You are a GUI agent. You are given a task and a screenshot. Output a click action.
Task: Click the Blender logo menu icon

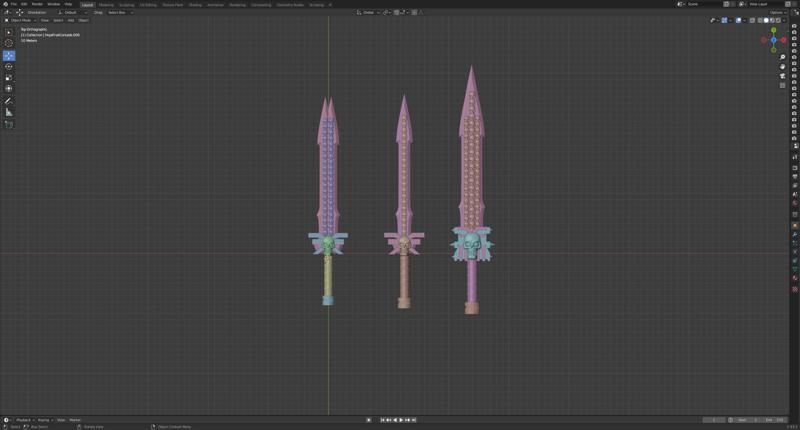tap(6, 4)
